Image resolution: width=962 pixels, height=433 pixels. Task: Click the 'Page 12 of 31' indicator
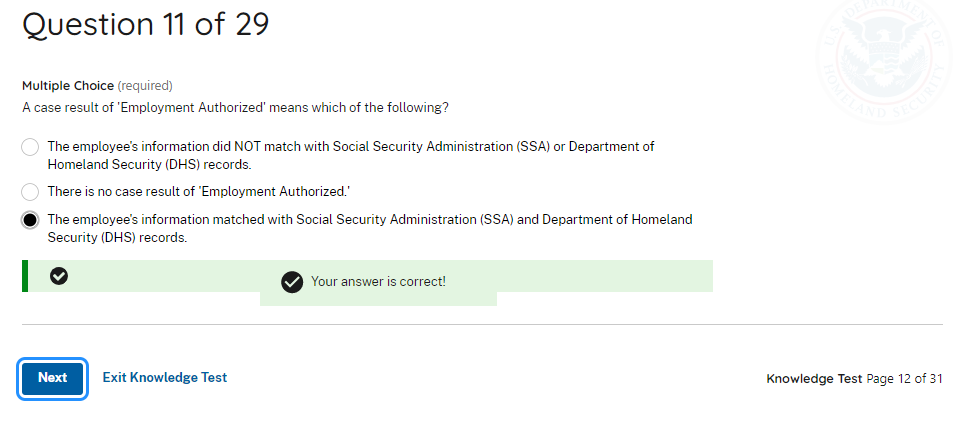pyautogui.click(x=904, y=379)
